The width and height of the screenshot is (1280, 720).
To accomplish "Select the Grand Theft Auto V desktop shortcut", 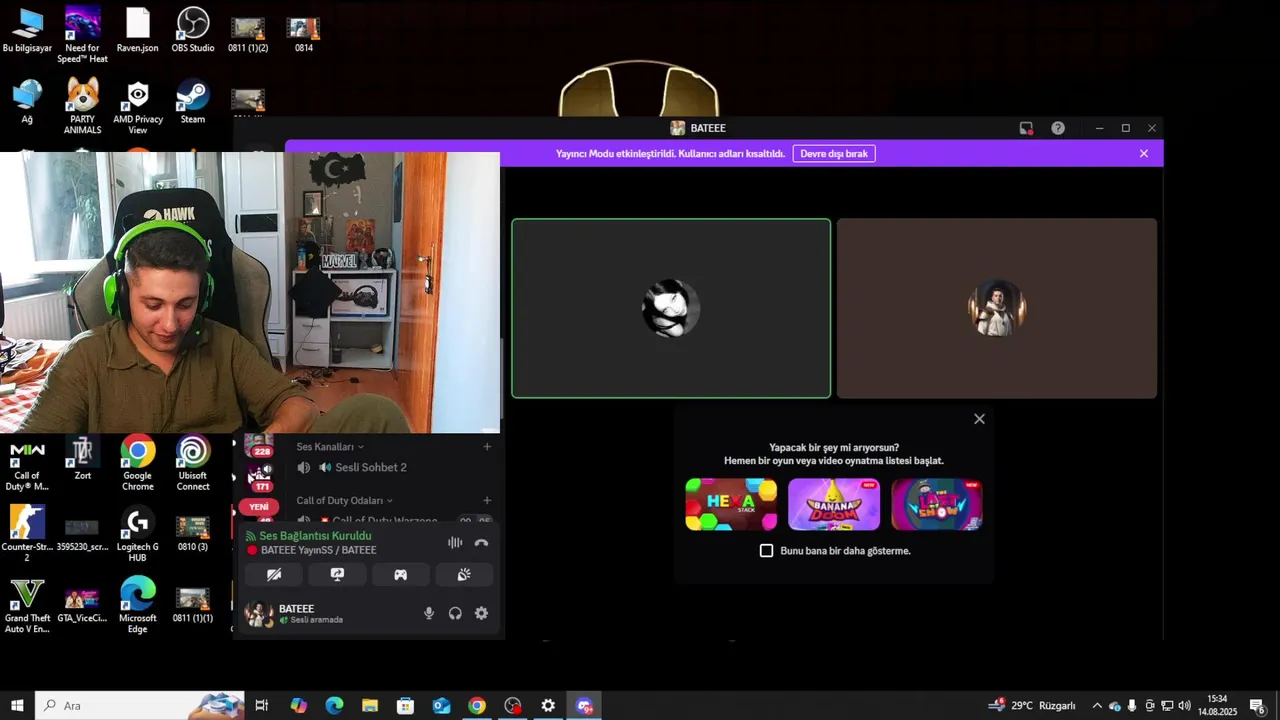I will tap(27, 606).
